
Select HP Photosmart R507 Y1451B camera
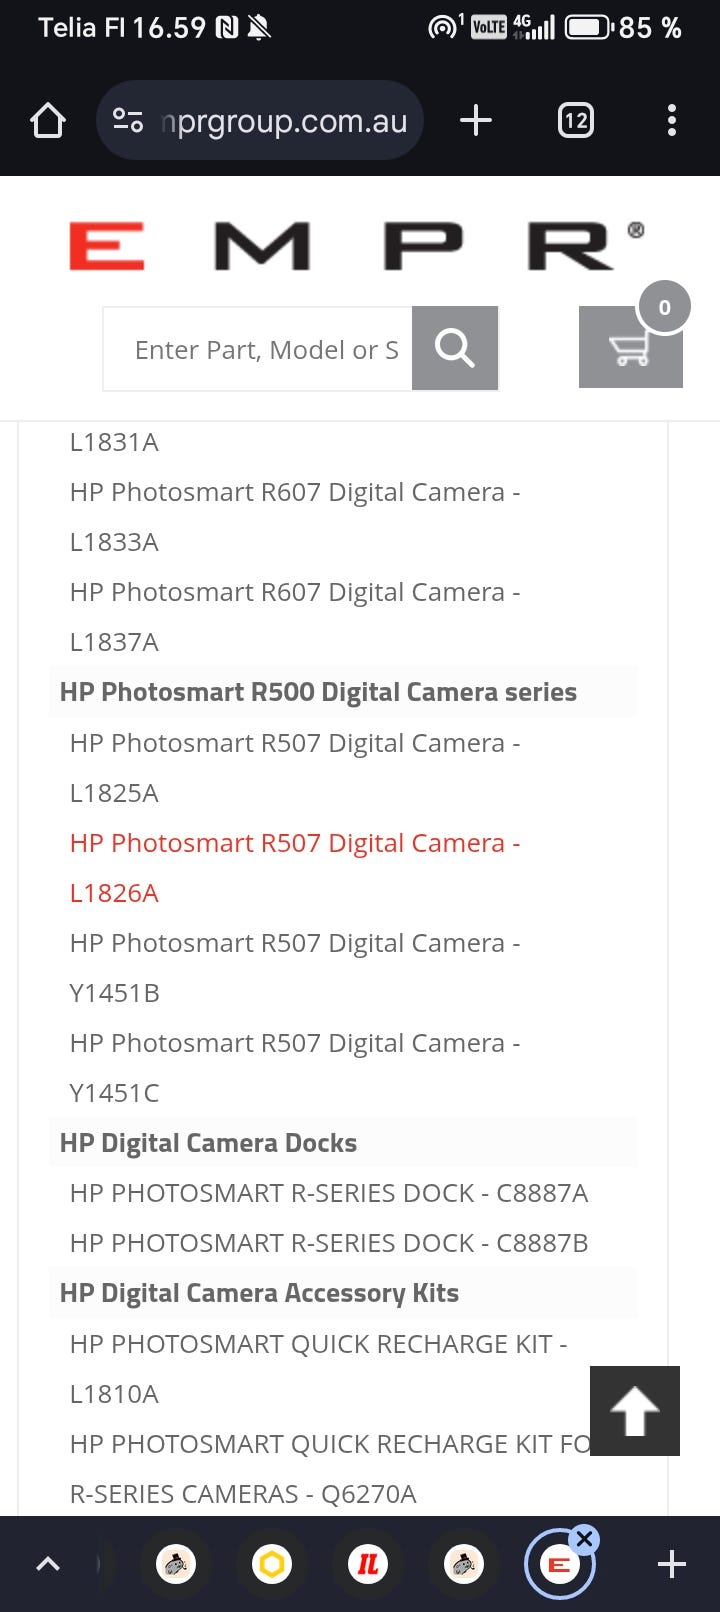(x=294, y=944)
